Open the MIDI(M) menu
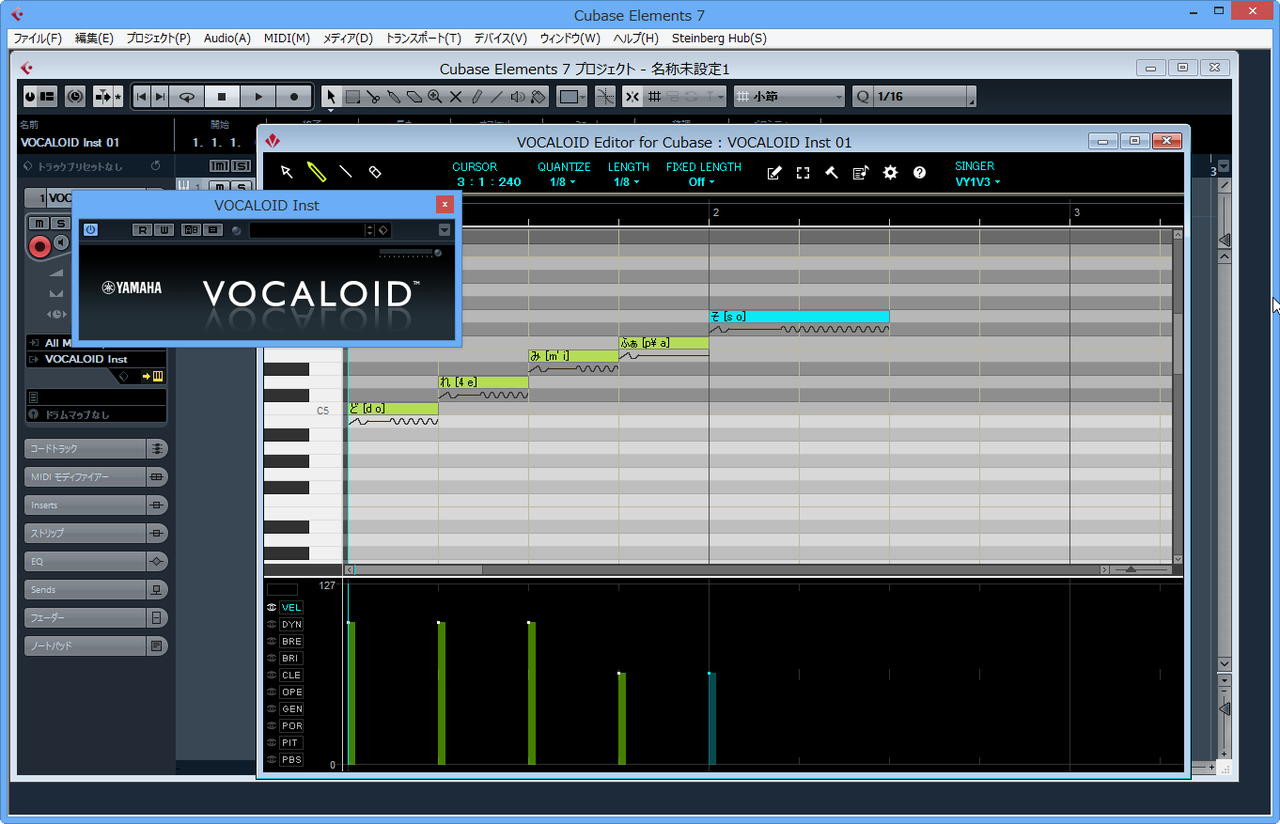 coord(287,38)
